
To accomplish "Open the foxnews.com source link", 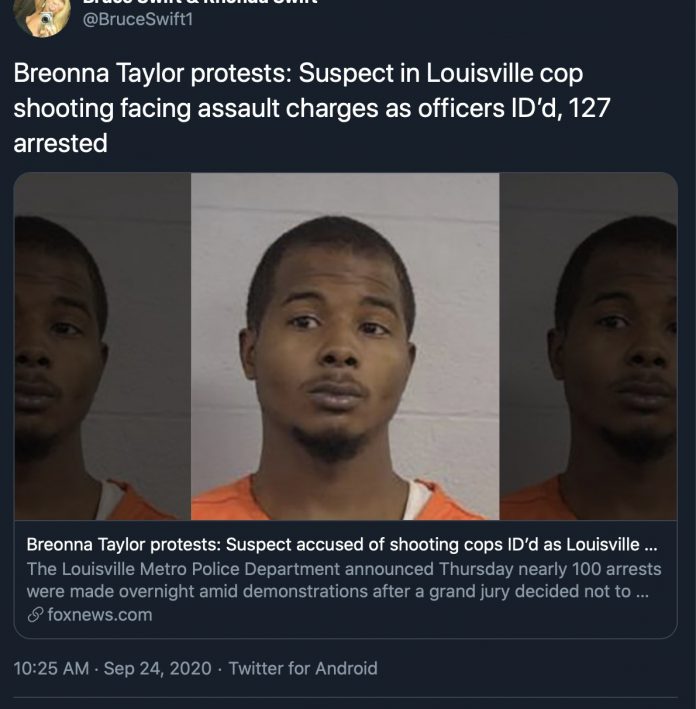I will pos(99,615).
